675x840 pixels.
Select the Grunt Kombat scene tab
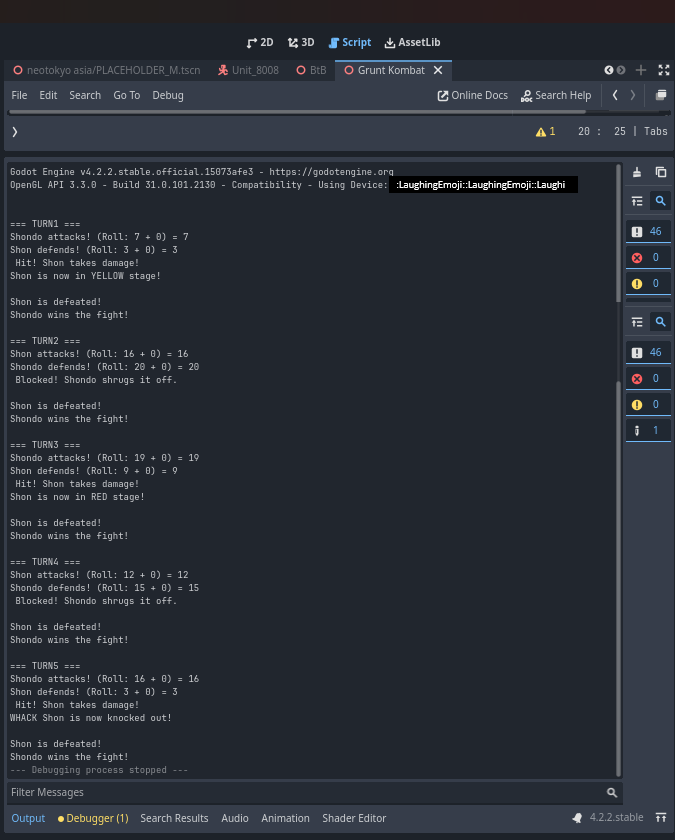point(391,70)
